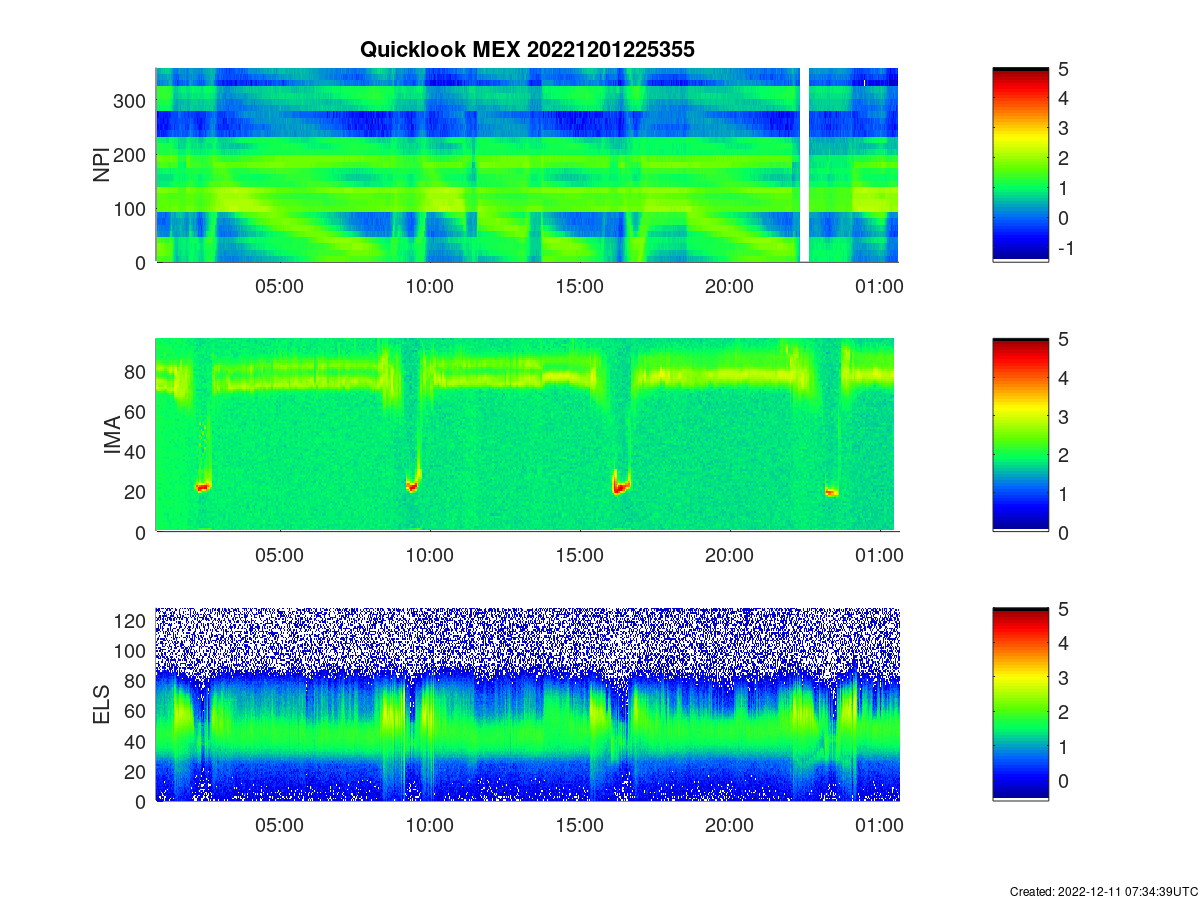Click the 100 label on NPI y-axis
Viewport: 1200px width, 900px height.
[x=131, y=209]
